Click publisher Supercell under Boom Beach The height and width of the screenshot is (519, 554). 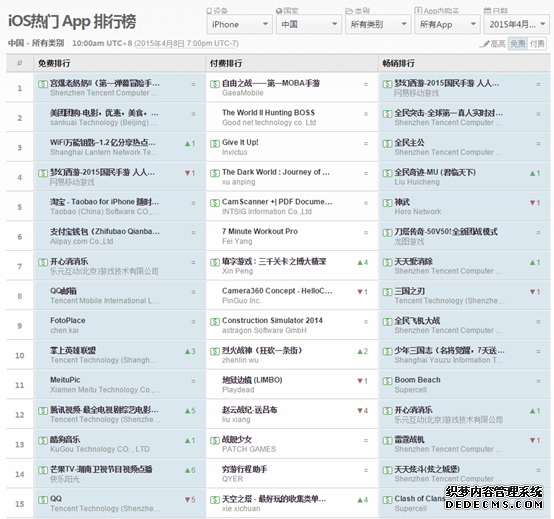point(410,390)
